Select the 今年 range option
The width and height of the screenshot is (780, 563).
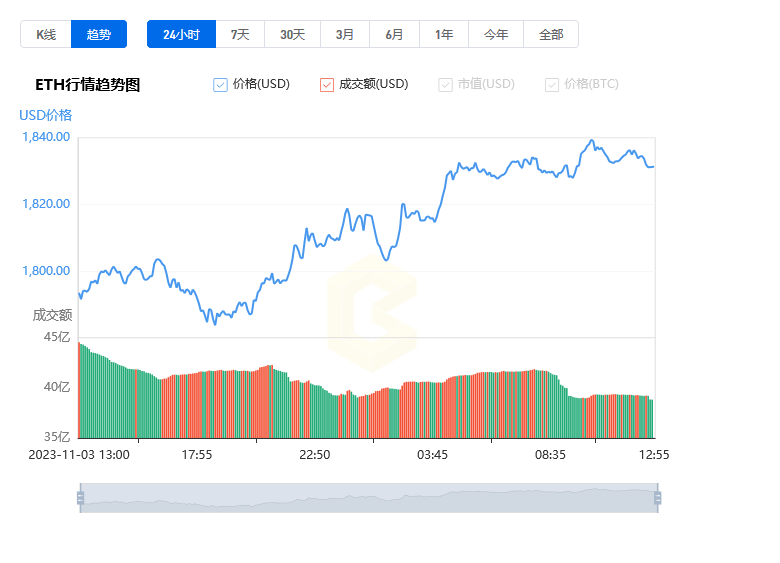coord(496,34)
